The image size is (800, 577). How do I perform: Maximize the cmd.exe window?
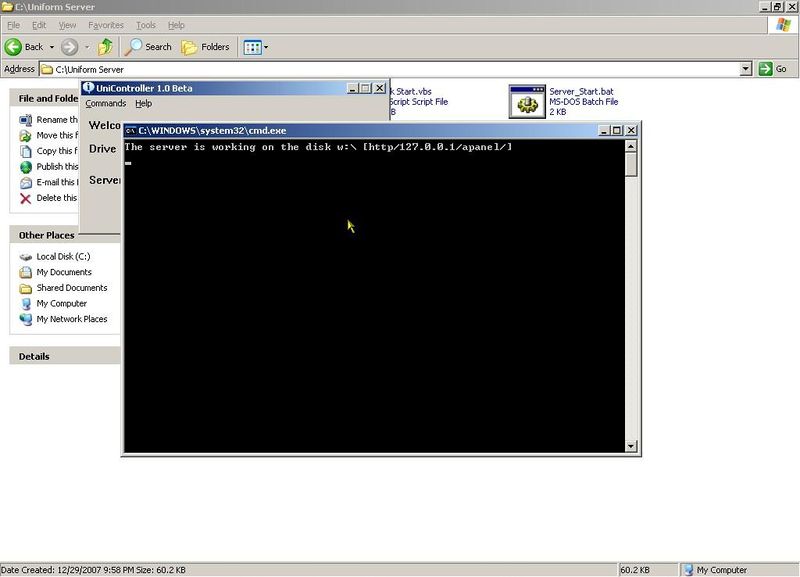pos(617,131)
